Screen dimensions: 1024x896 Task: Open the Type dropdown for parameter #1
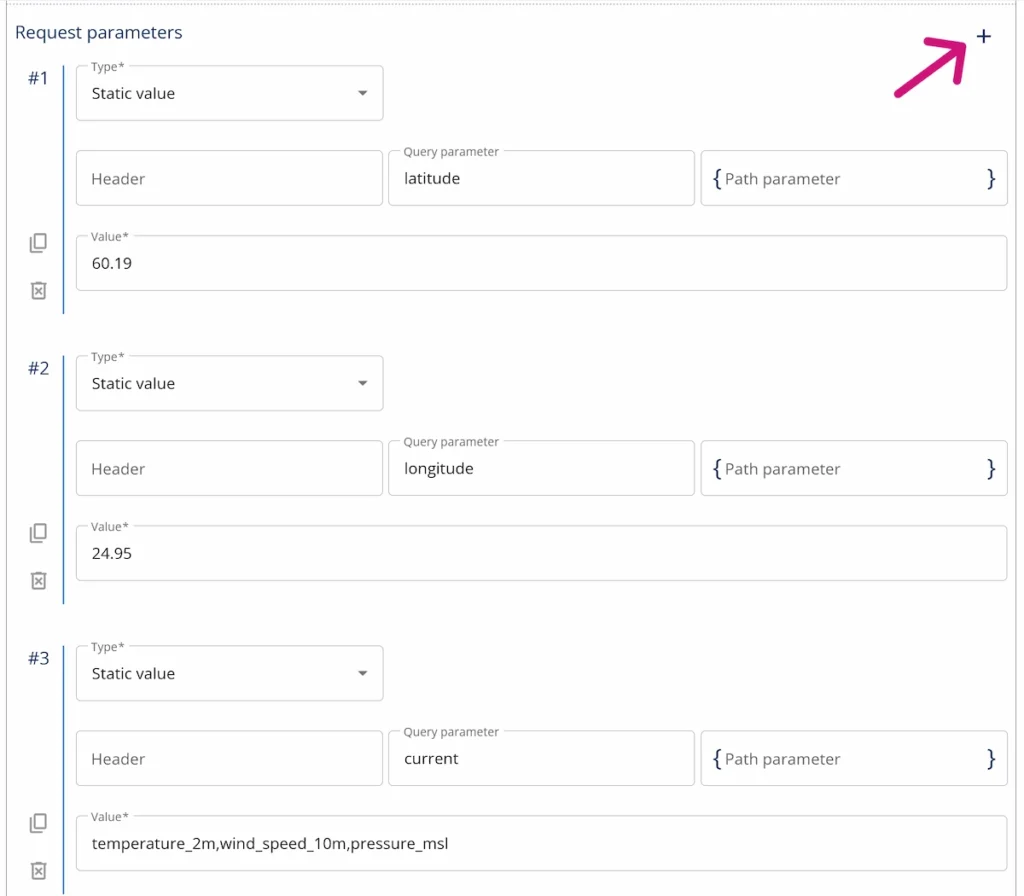tap(362, 93)
